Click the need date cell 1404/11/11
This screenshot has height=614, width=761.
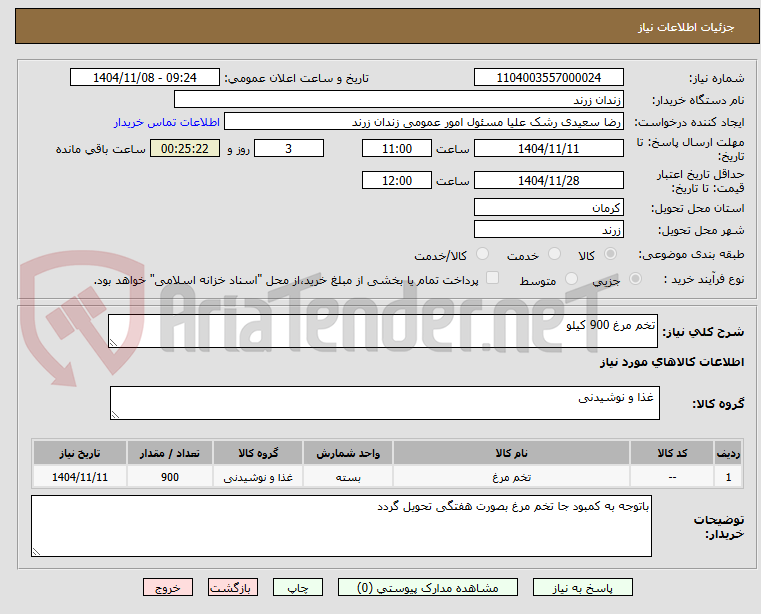[x=80, y=477]
